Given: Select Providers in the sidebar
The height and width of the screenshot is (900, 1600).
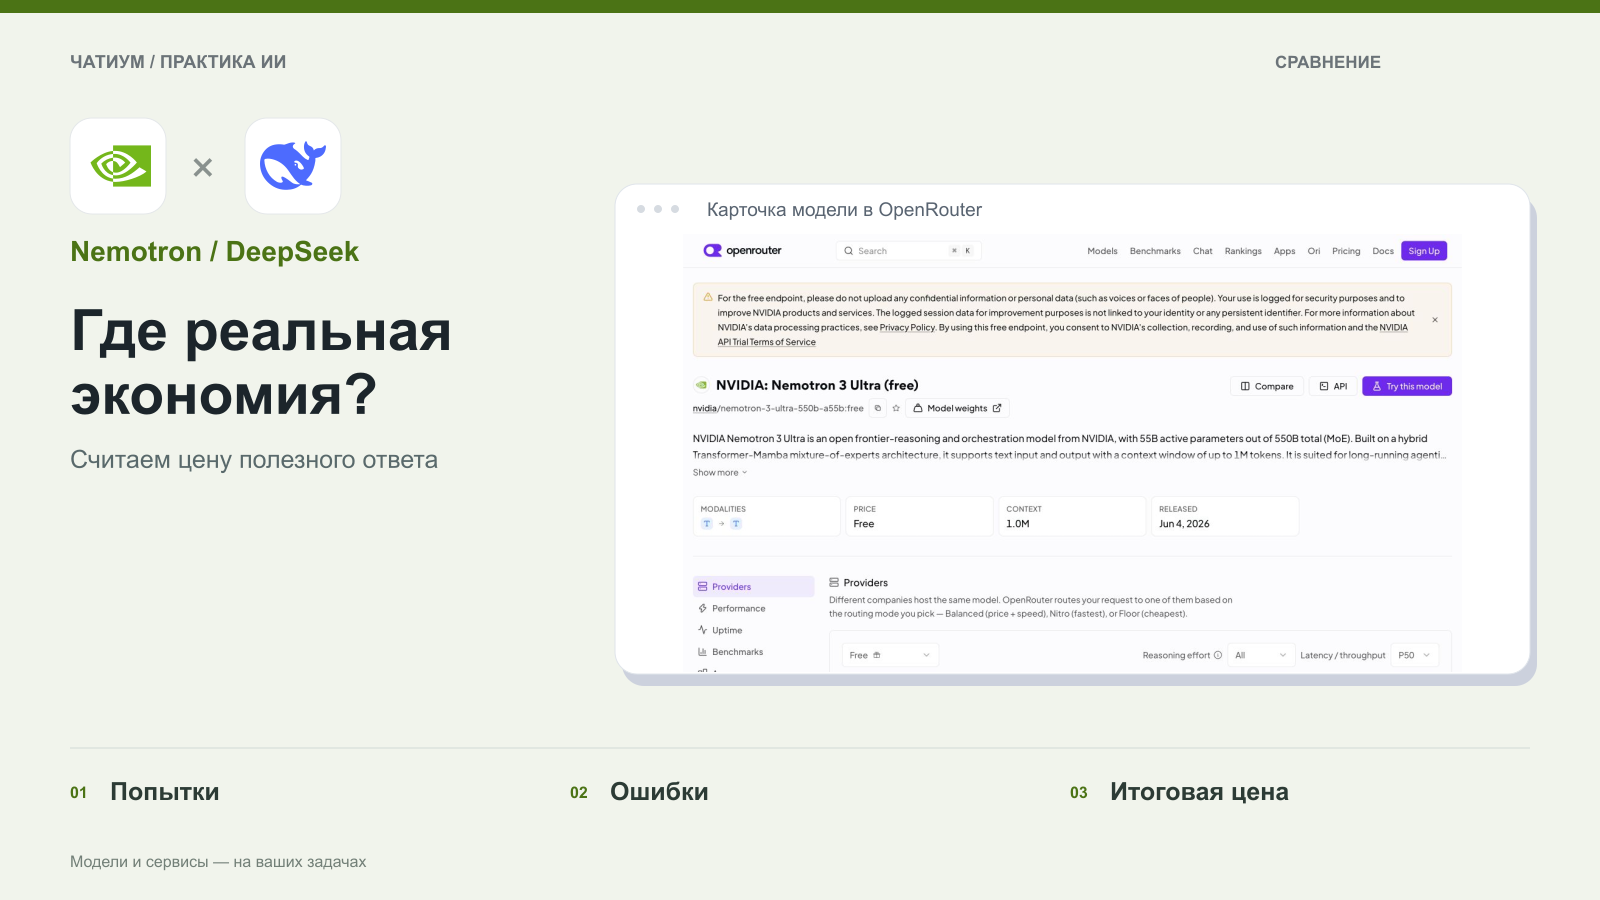Looking at the screenshot, I should (x=754, y=587).
